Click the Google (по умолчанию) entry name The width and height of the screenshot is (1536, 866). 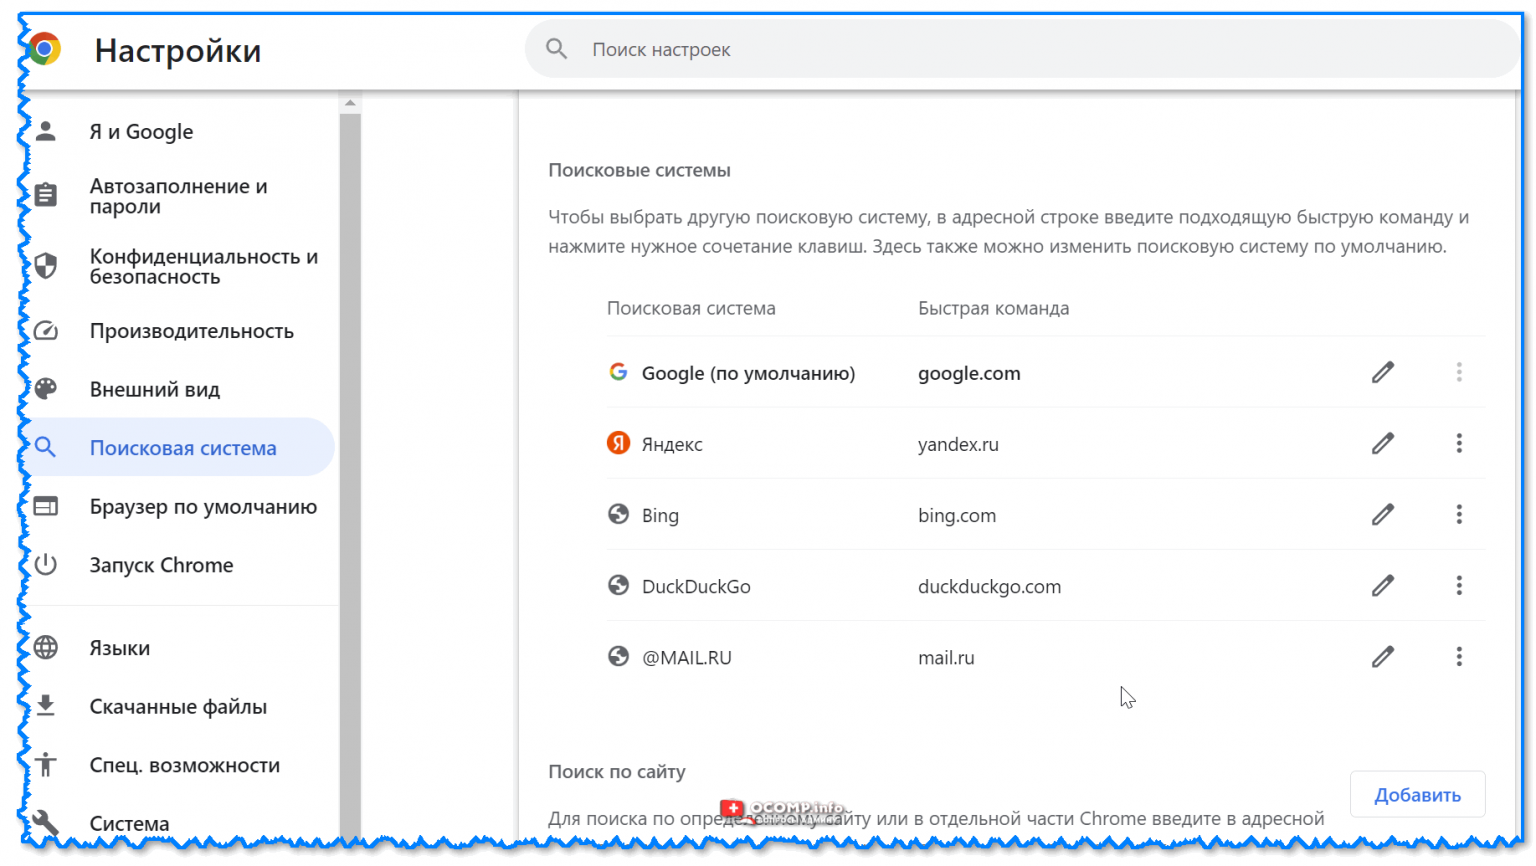[748, 373]
